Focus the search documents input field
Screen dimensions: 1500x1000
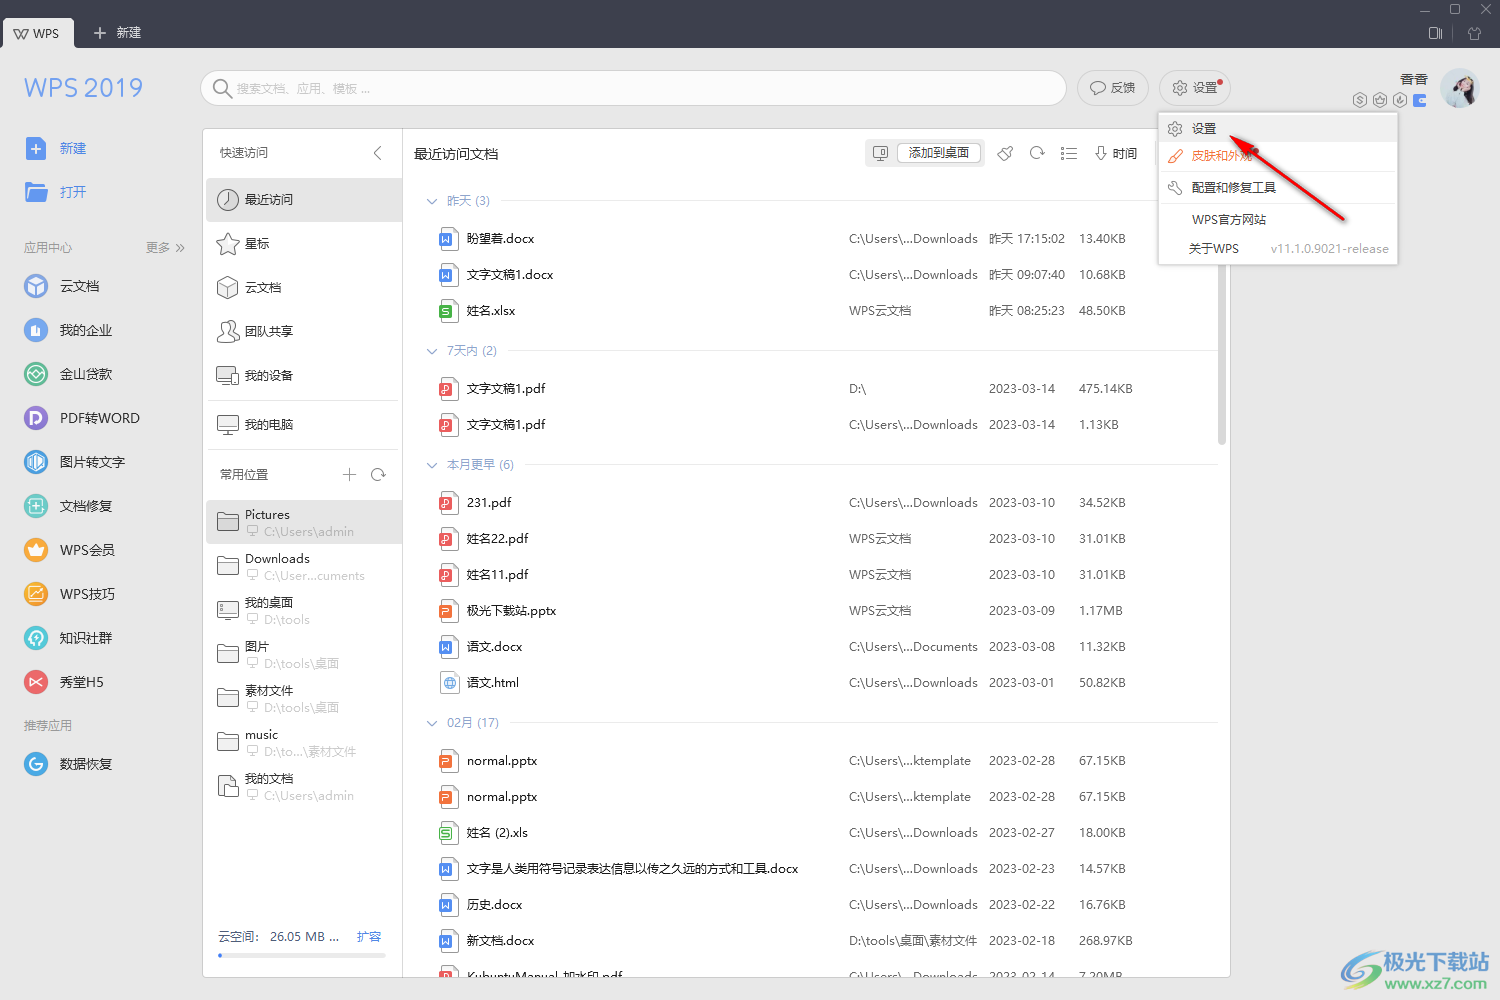pos(633,88)
